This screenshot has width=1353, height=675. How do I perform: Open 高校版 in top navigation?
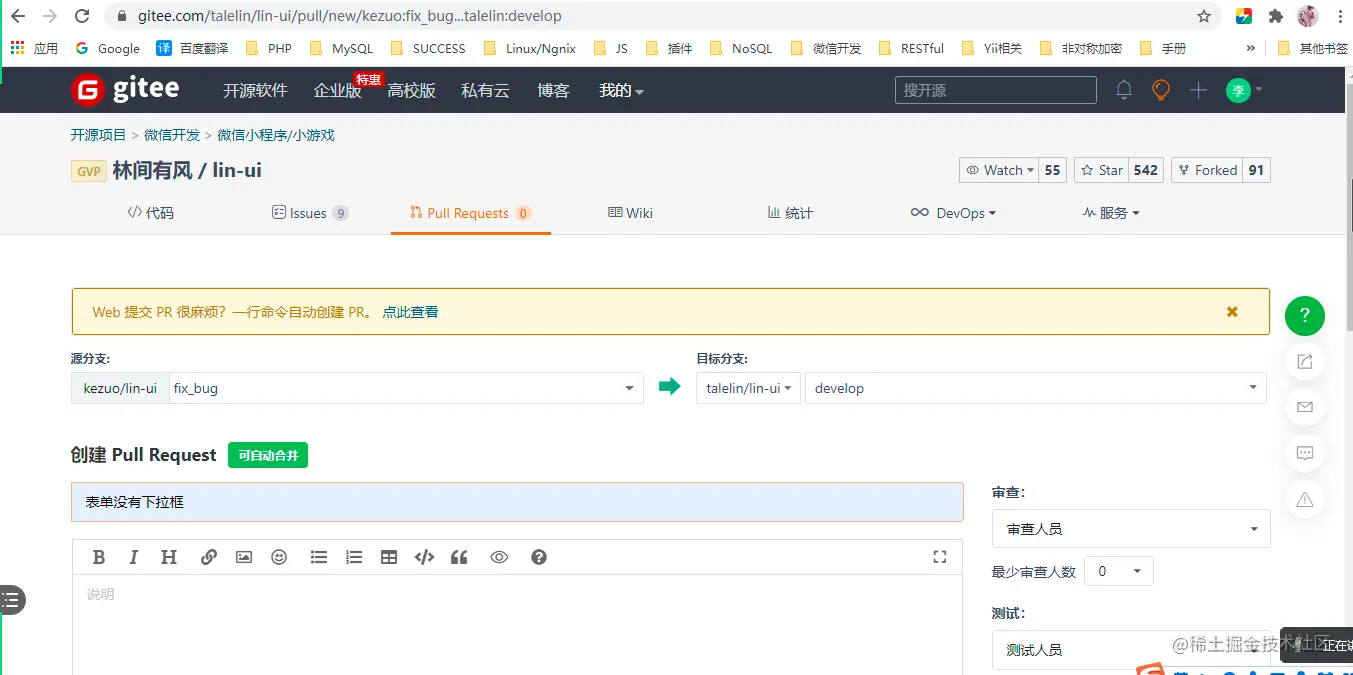click(x=411, y=90)
